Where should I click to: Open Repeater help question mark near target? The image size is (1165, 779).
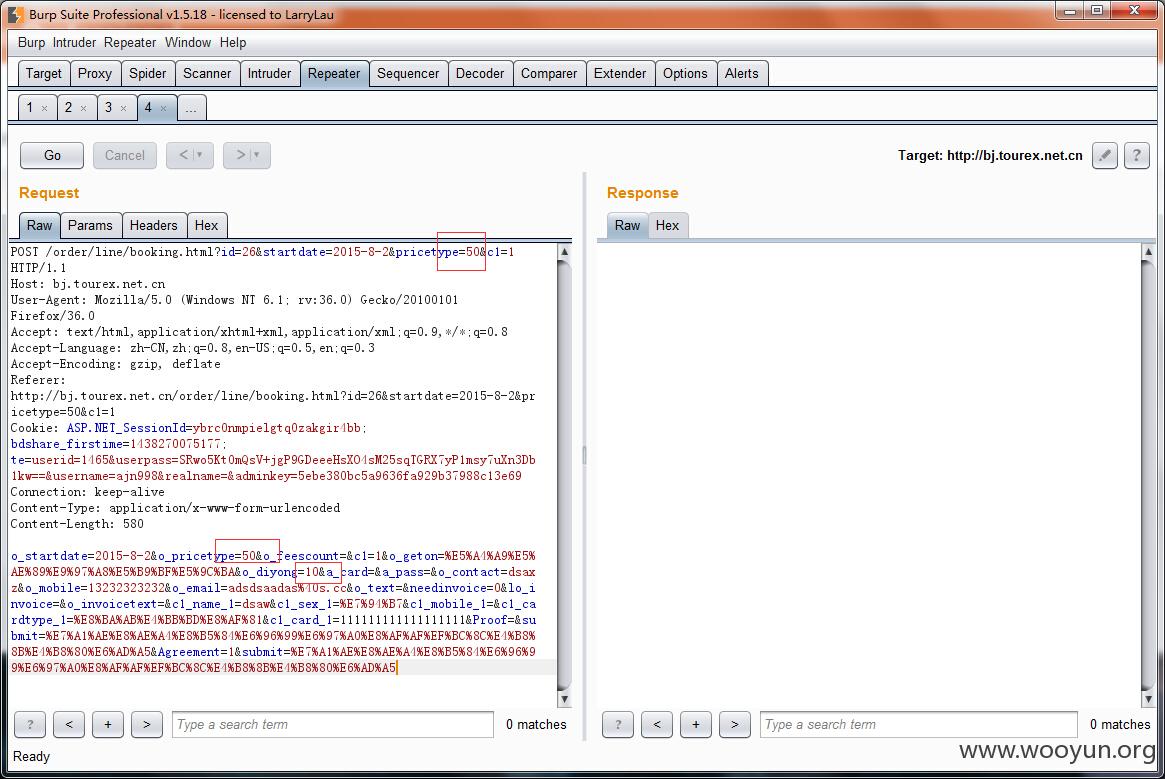1137,155
